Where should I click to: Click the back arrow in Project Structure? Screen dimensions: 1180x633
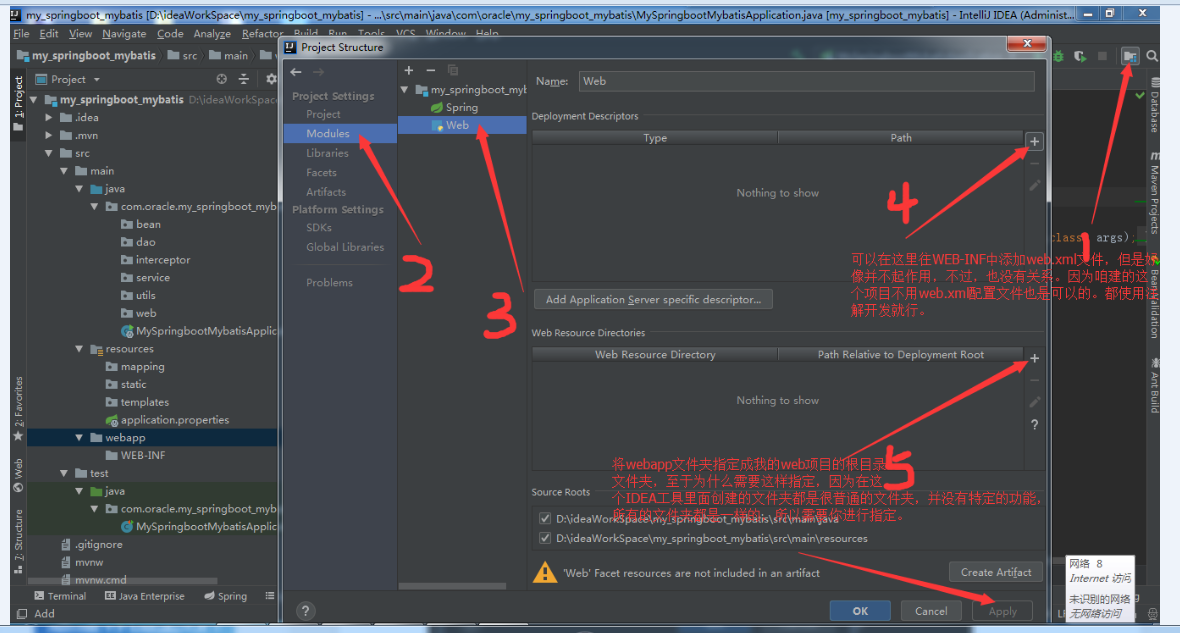point(296,72)
